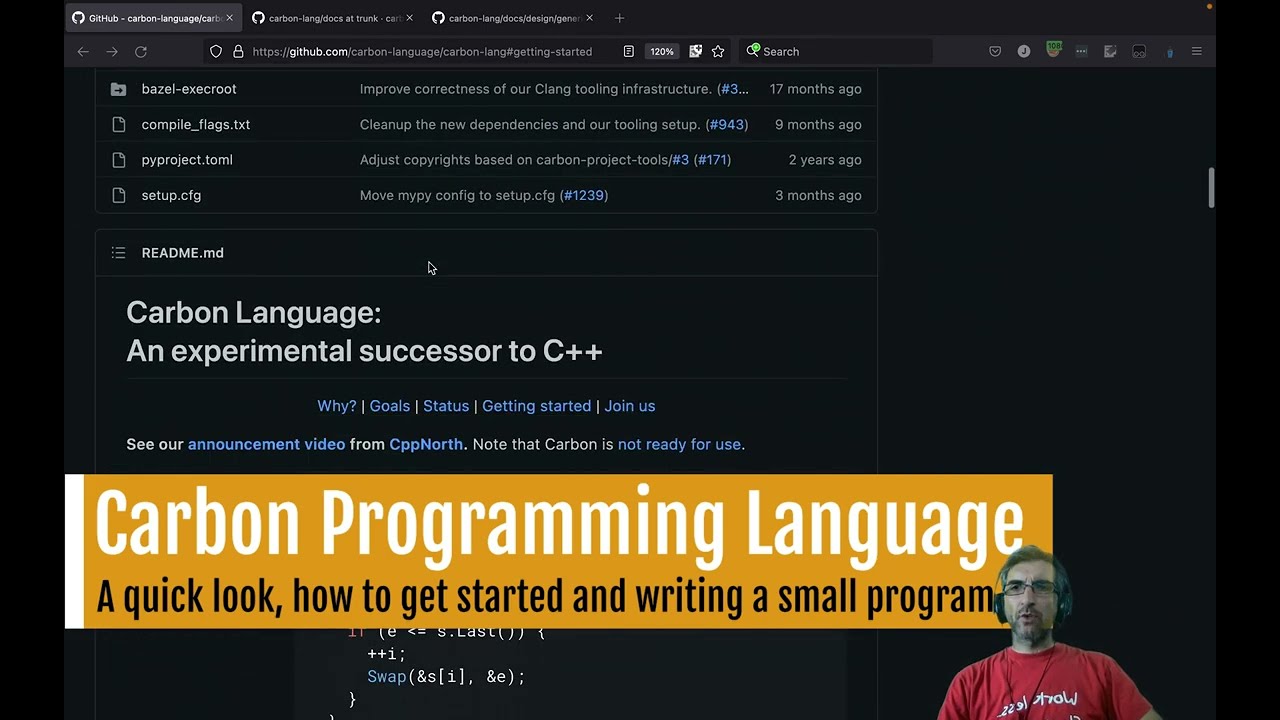Click the bazel-execroot folder icon

(x=118, y=89)
